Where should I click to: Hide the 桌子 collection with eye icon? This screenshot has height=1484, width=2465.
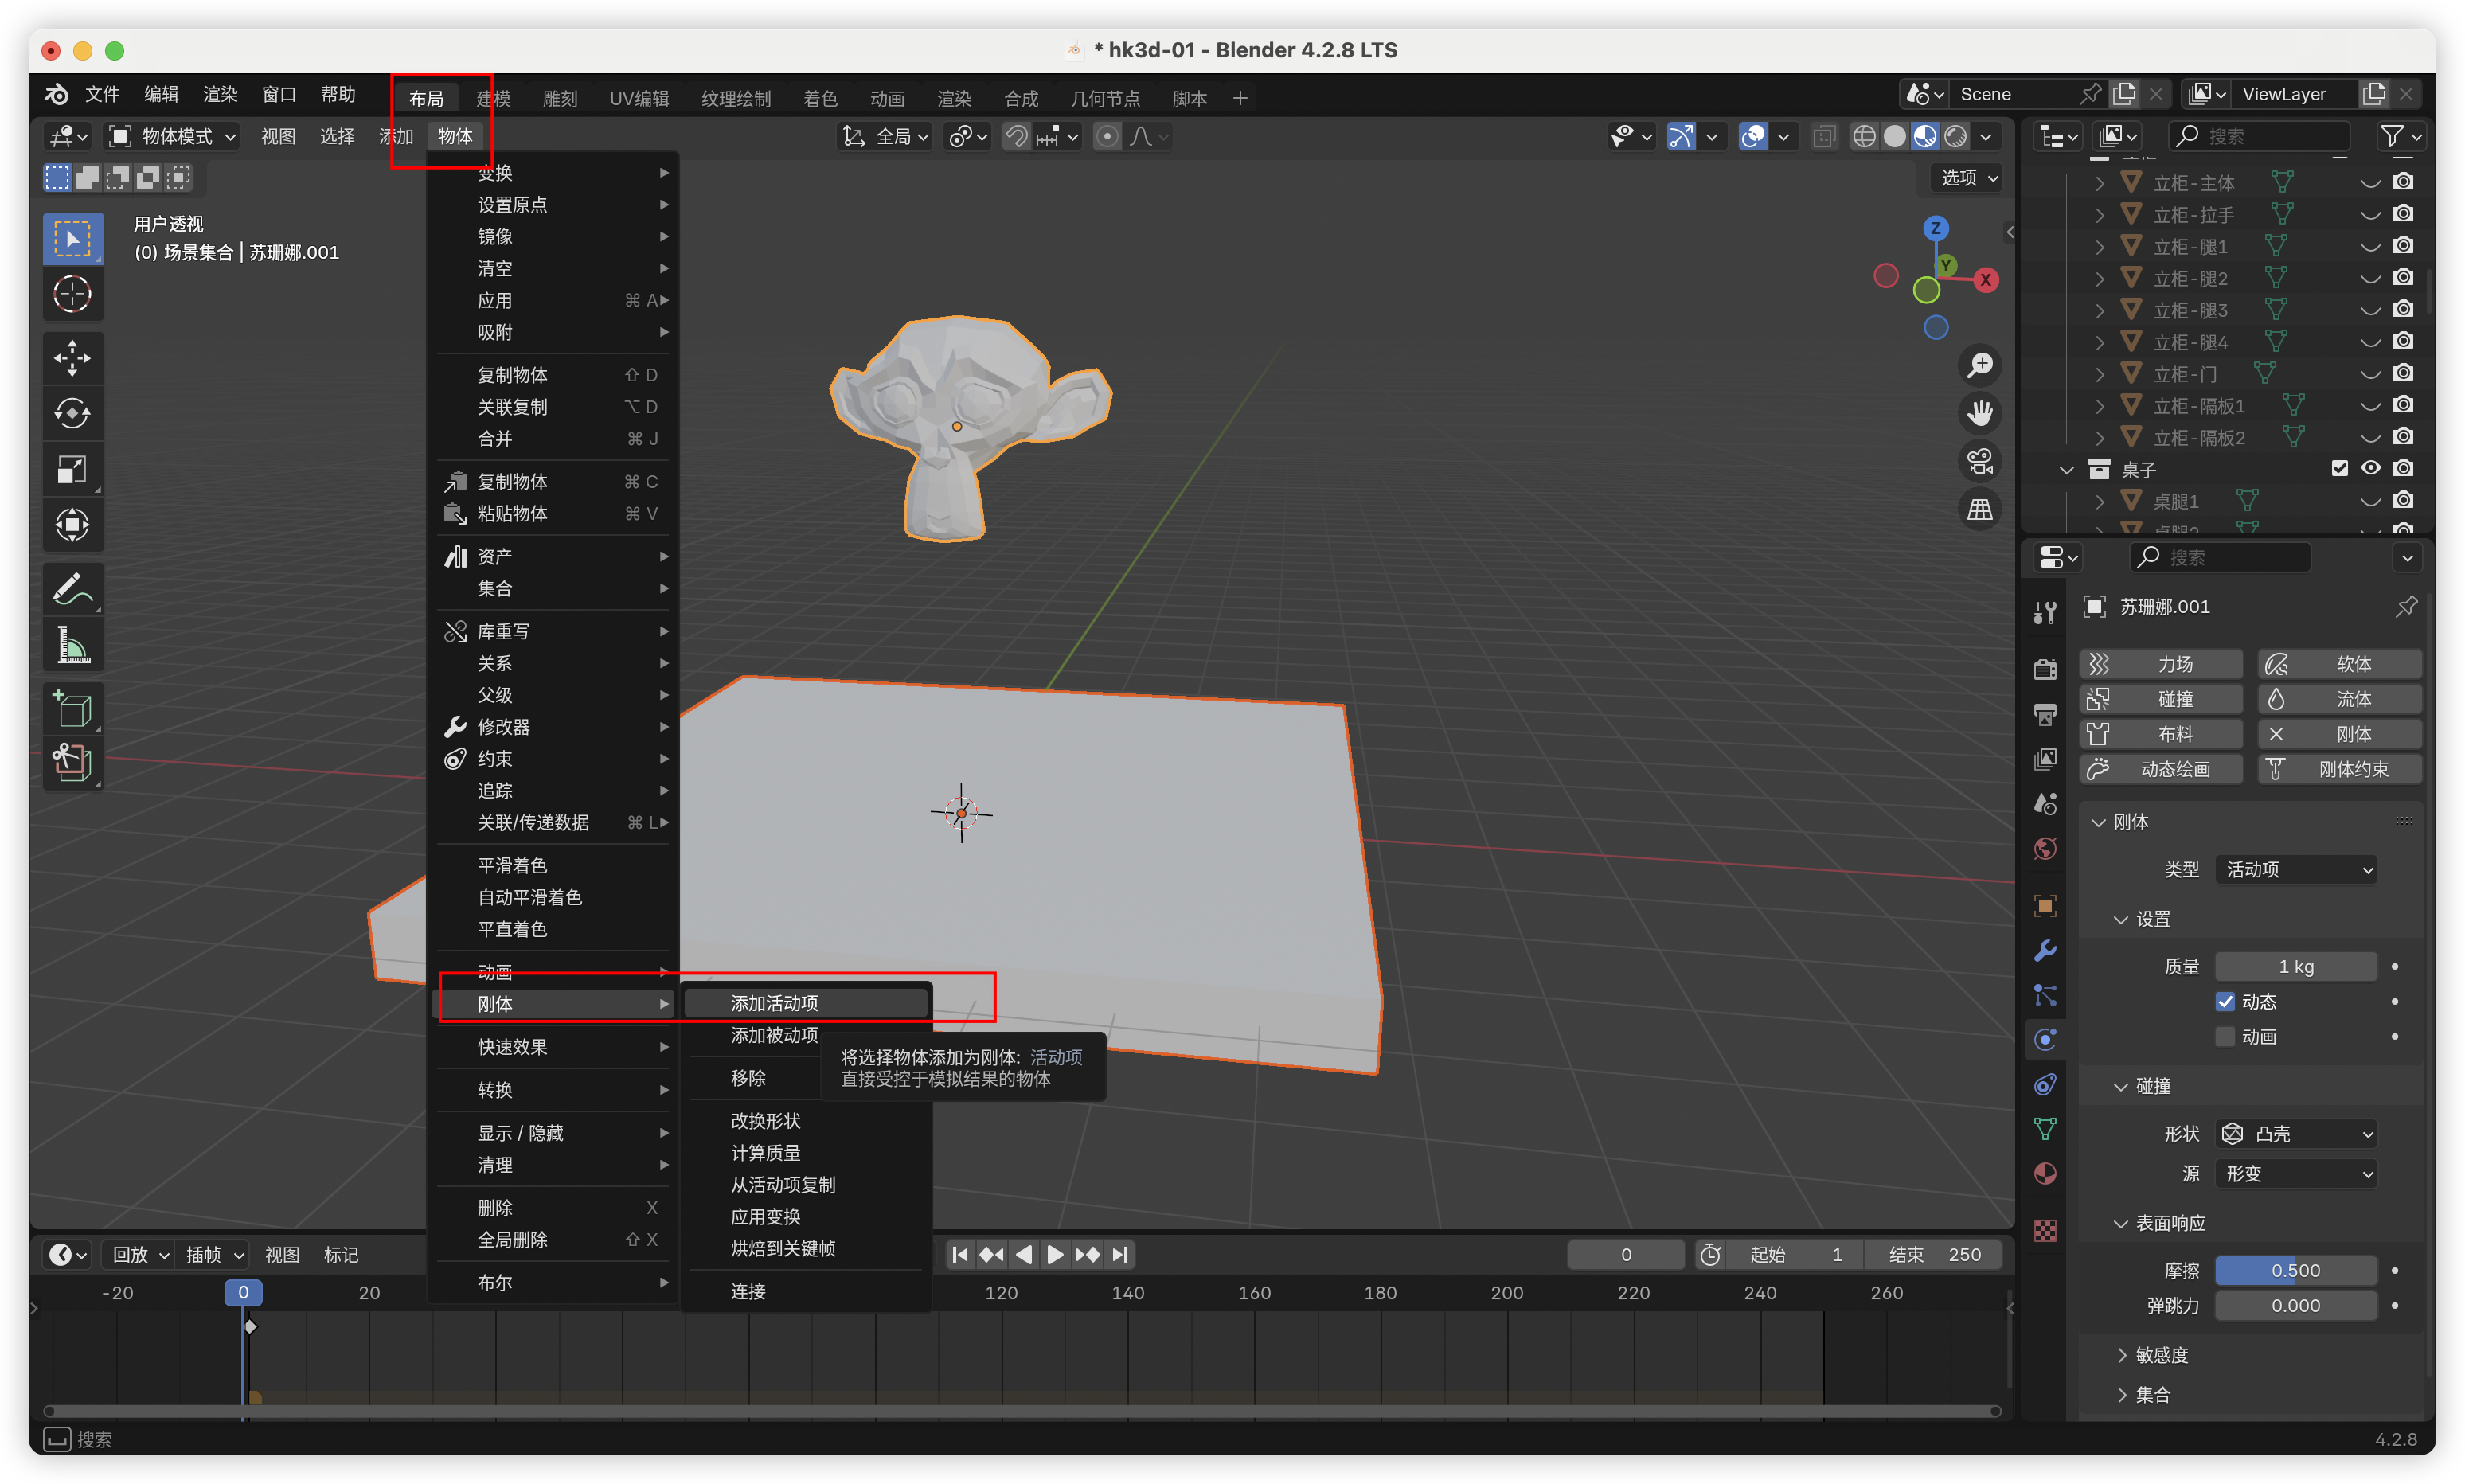[2371, 468]
